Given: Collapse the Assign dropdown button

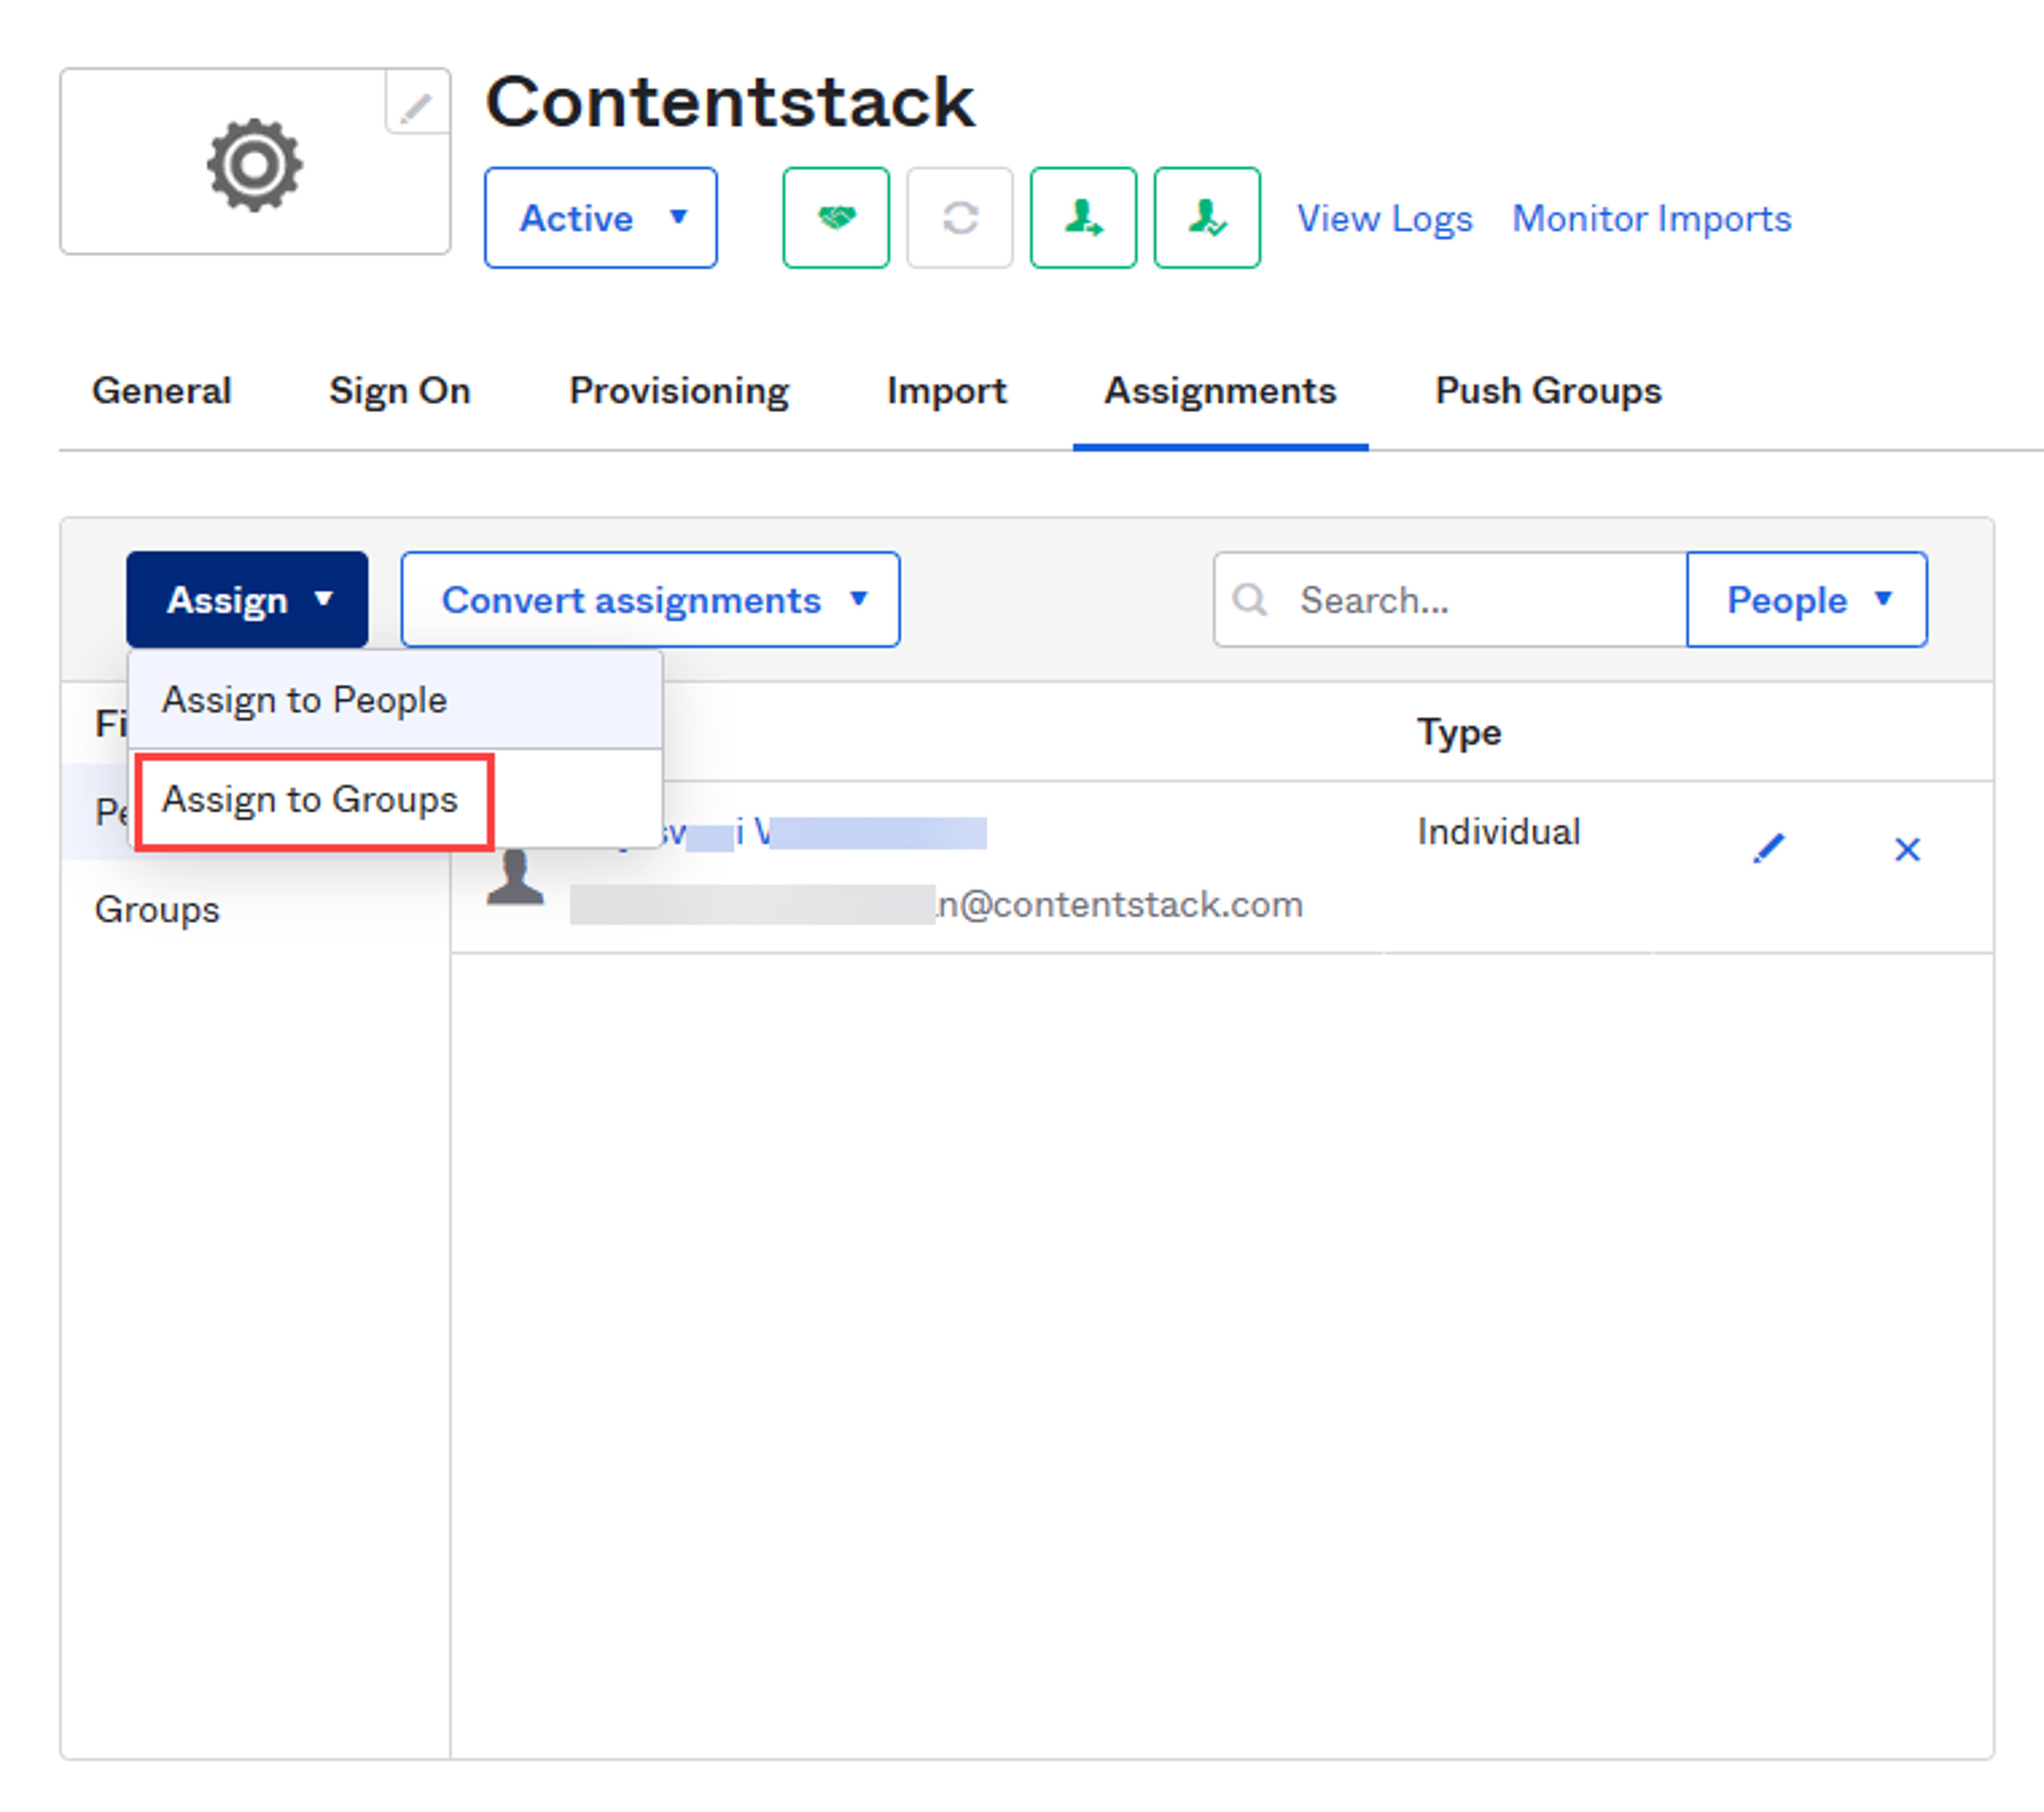Looking at the screenshot, I should click(247, 600).
